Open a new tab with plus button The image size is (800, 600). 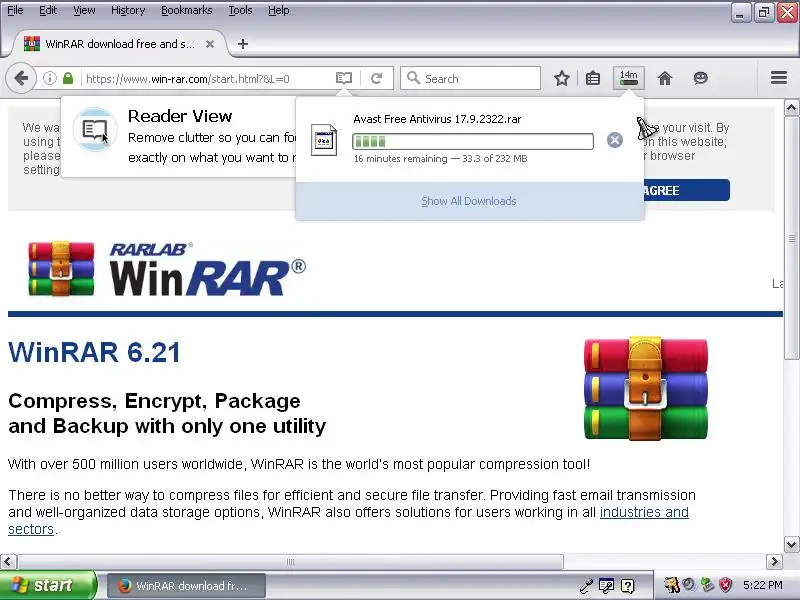(x=243, y=44)
